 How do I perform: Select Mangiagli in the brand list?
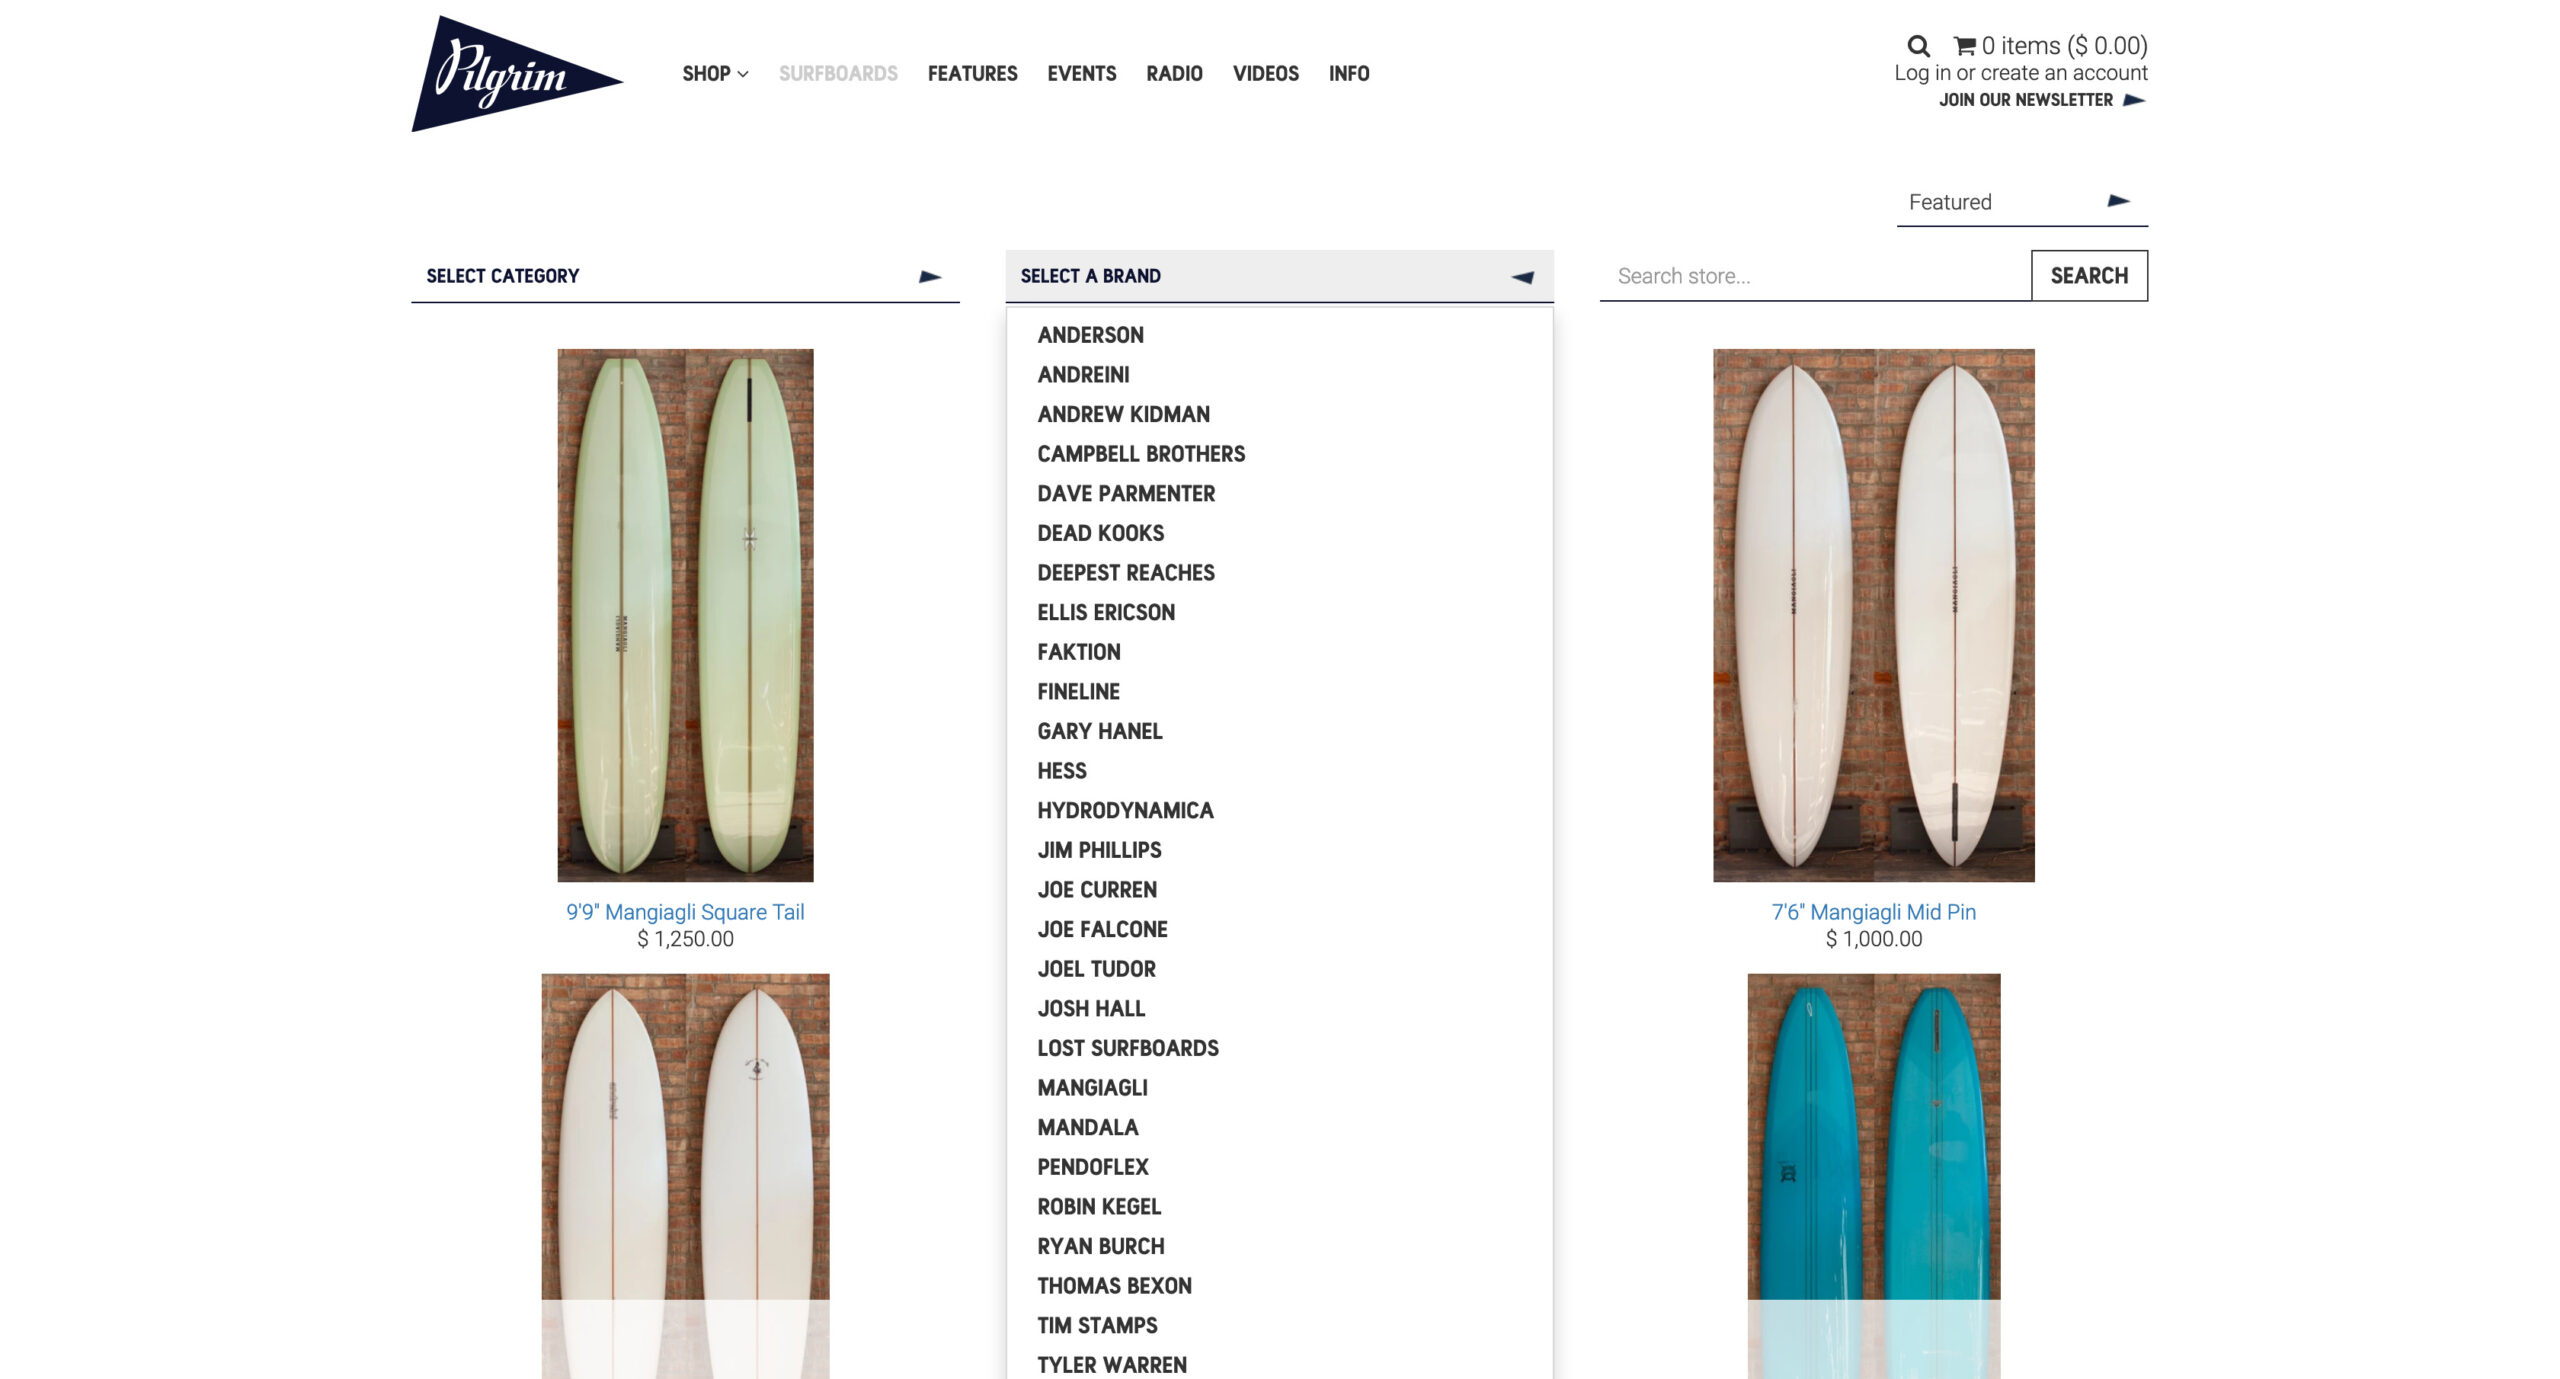tap(1092, 1088)
